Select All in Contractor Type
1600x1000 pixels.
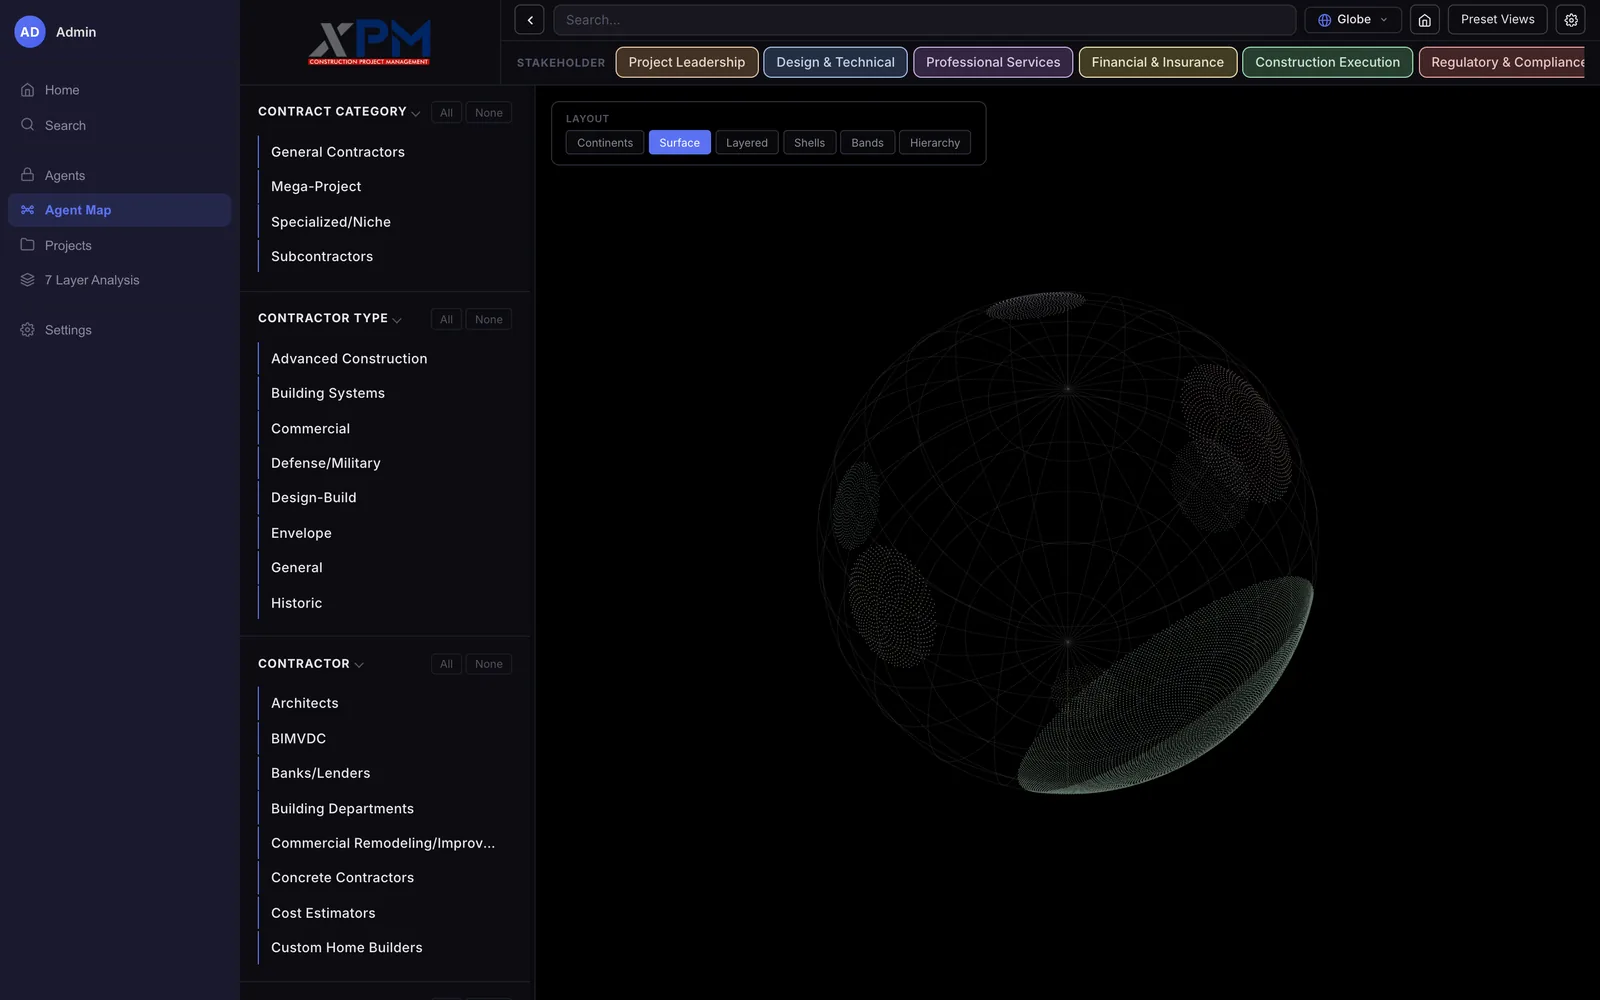(446, 320)
